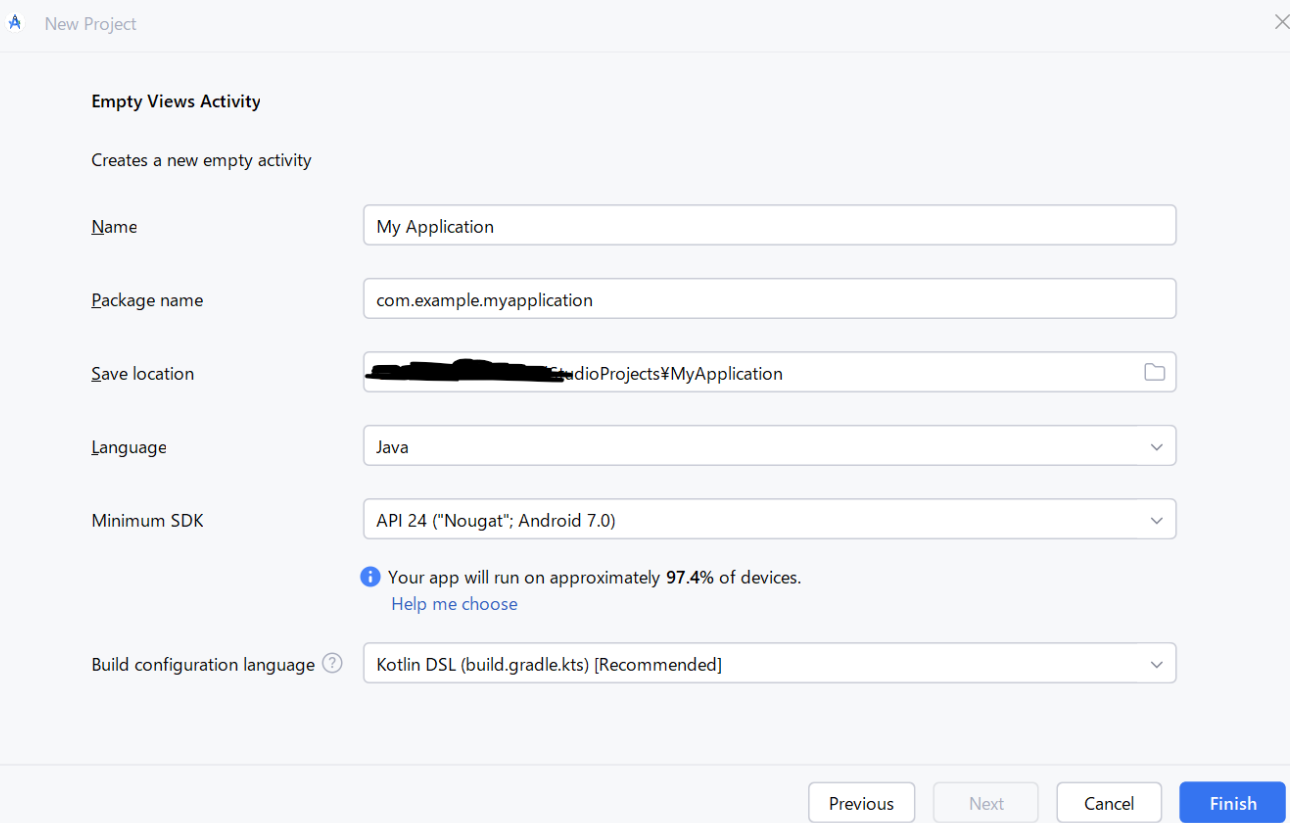
Task: Open the Language selection dropdown
Action: coord(770,446)
